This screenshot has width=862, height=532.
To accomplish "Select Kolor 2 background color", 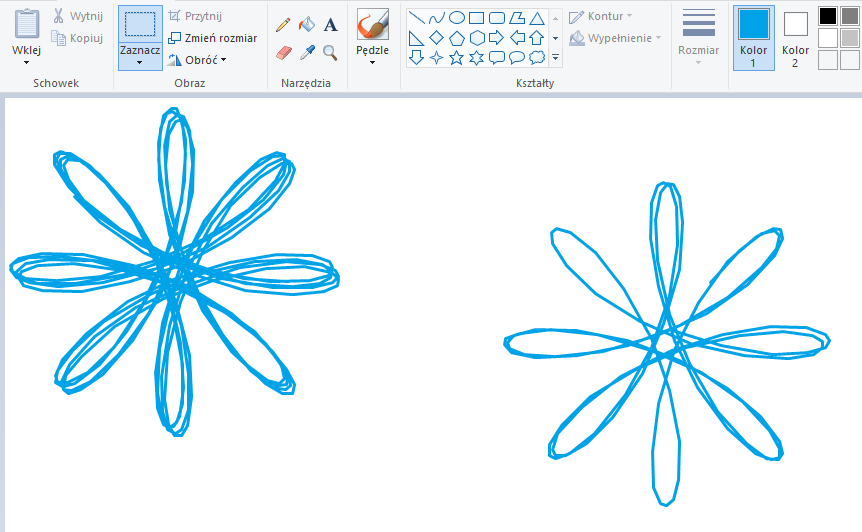I will [795, 38].
